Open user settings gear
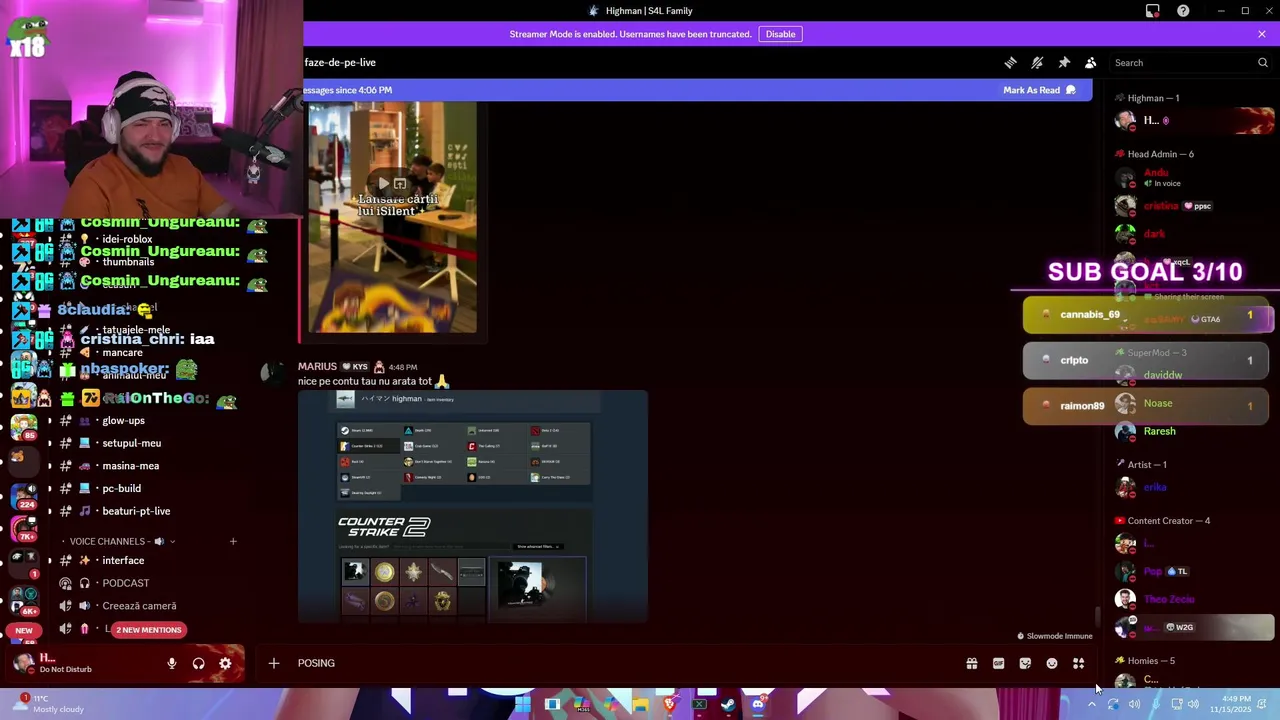Screen dimensions: 1280x720 pos(225,663)
